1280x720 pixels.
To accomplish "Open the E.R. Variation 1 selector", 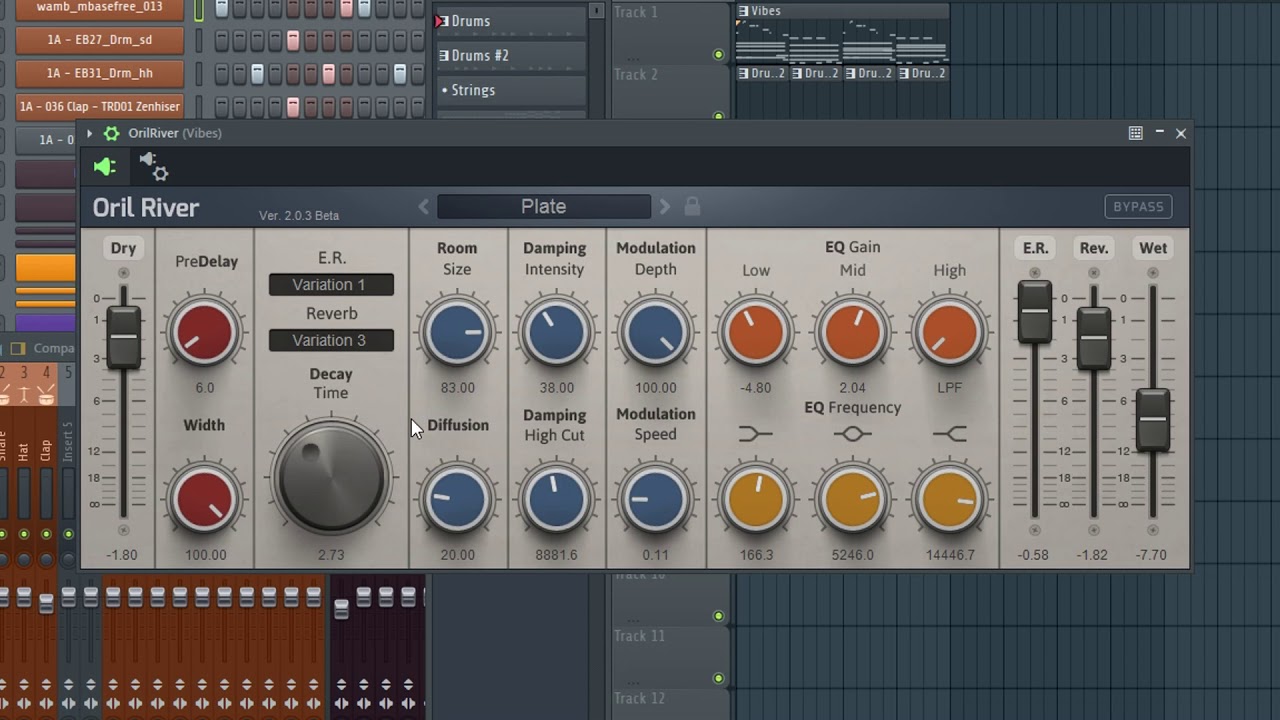I will coord(331,285).
